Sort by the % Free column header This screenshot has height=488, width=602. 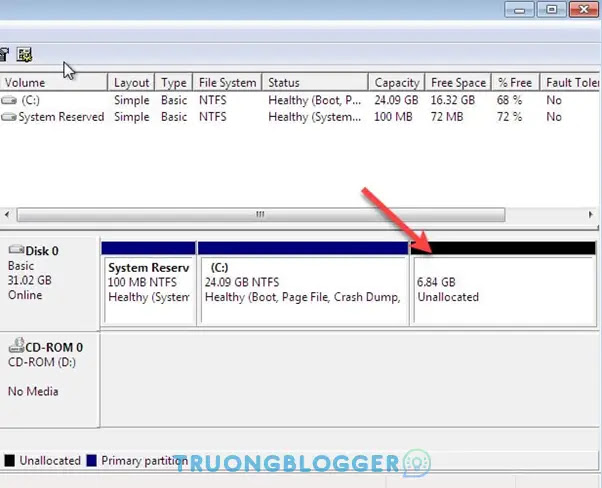515,83
